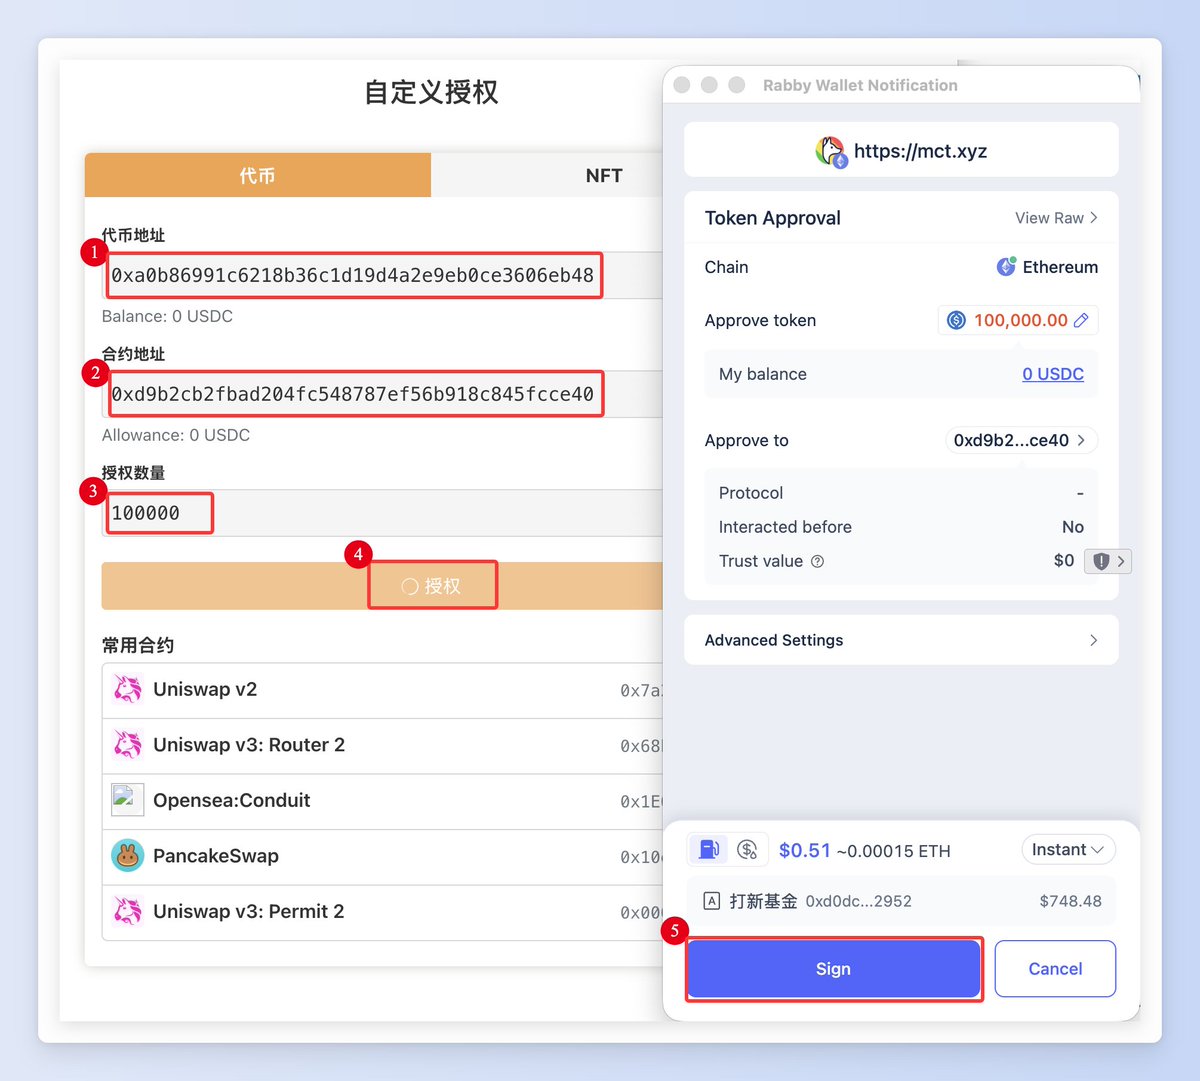The width and height of the screenshot is (1200, 1081).
Task: Click the Uniswap v3: Permit 2 icon
Action: tap(127, 911)
